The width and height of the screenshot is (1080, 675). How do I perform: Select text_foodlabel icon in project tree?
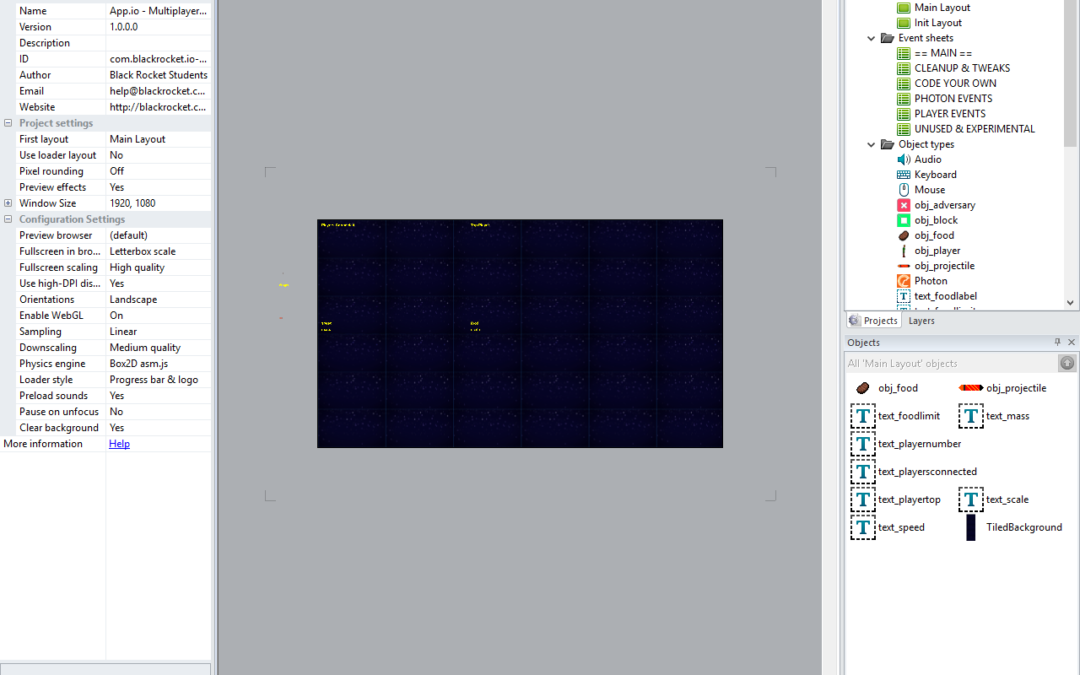tap(903, 296)
